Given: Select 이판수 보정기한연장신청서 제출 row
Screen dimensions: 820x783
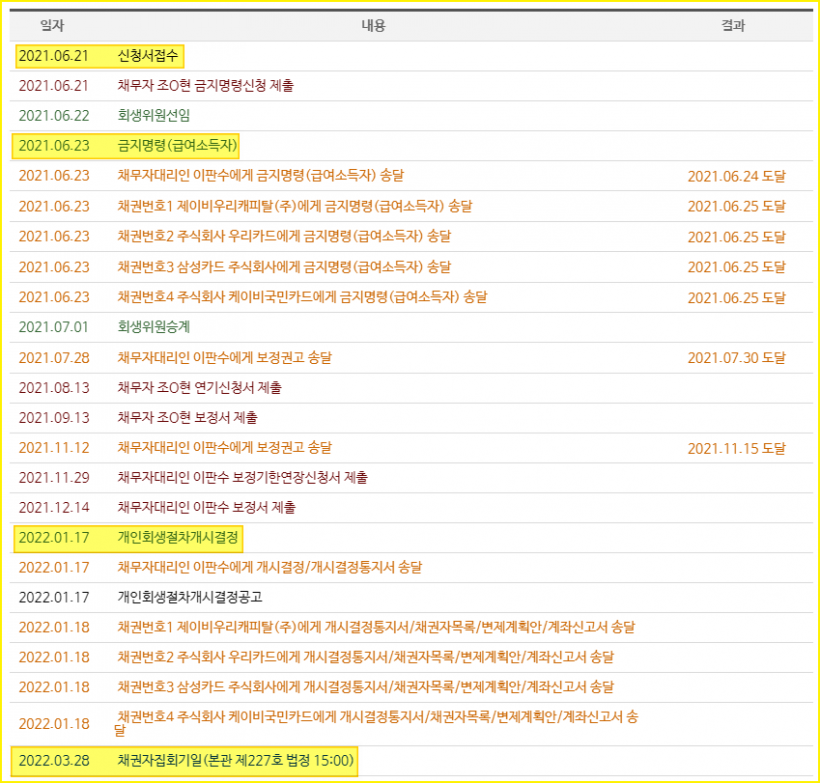Looking at the screenshot, I should (x=411, y=478).
